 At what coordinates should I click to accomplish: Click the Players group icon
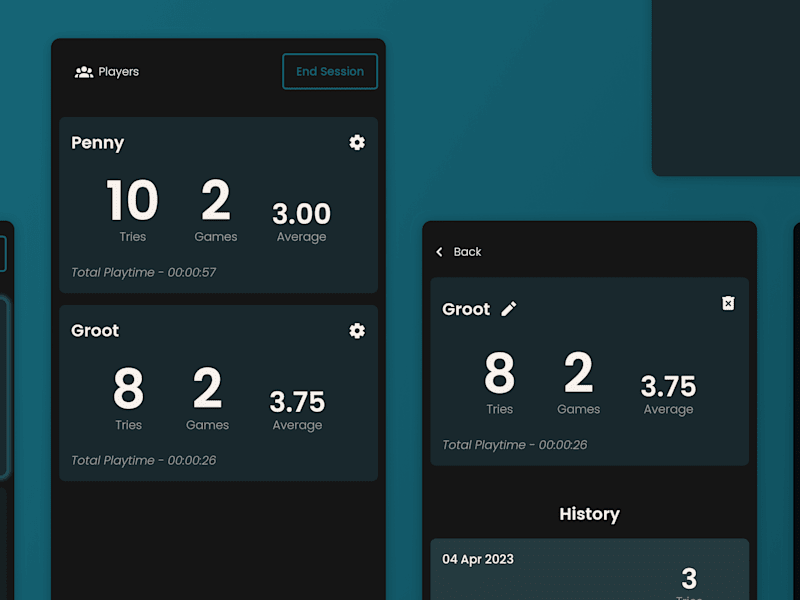click(x=84, y=72)
